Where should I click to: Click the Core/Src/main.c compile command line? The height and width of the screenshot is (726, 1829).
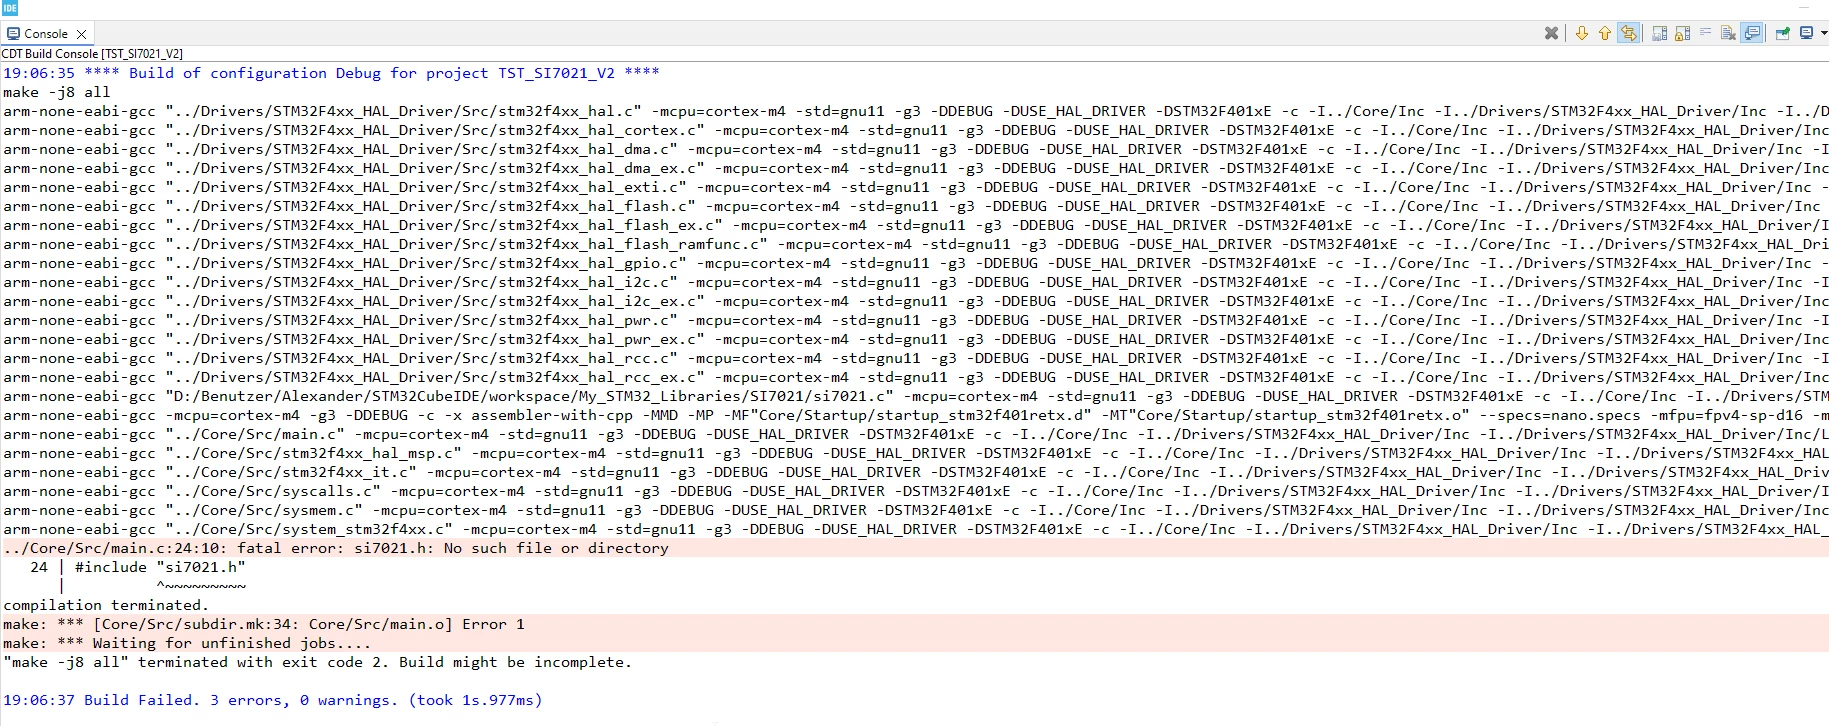point(915,434)
